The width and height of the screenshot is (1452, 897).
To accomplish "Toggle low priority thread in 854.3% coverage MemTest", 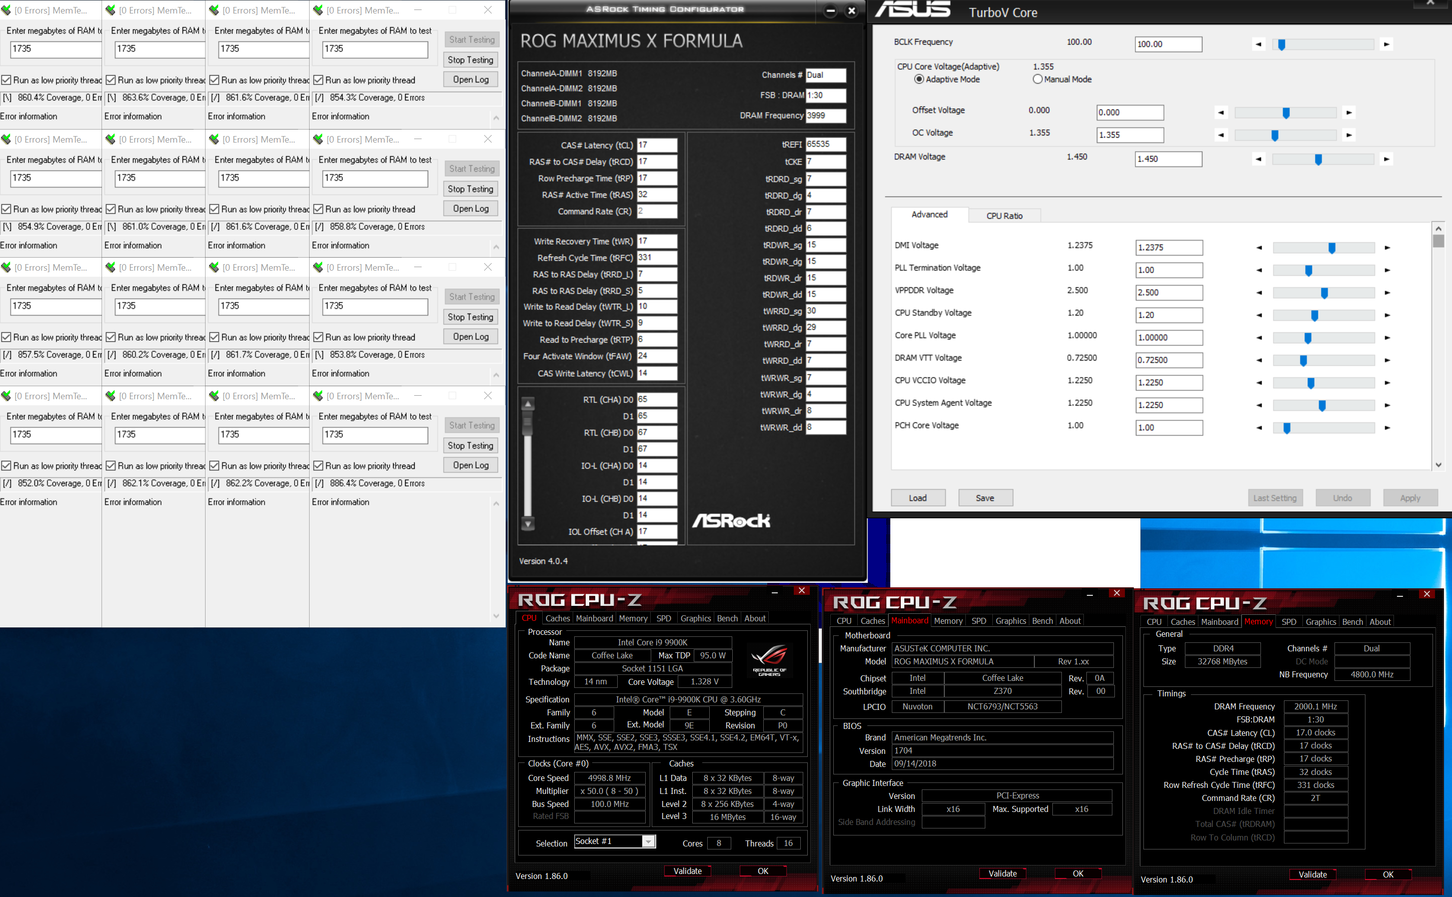I will pyautogui.click(x=318, y=80).
